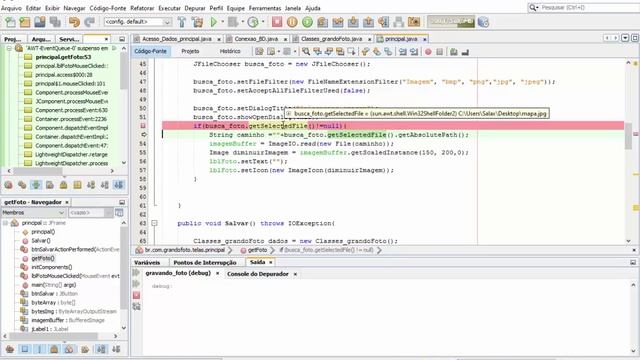The width and height of the screenshot is (640, 360).
Task: Click the green Run Project icon
Action: [213, 22]
